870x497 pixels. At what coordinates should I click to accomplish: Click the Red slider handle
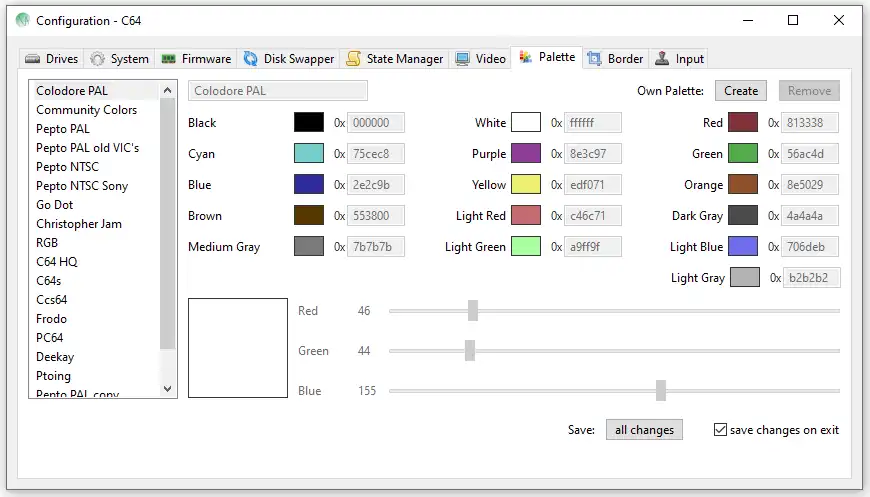pyautogui.click(x=473, y=311)
